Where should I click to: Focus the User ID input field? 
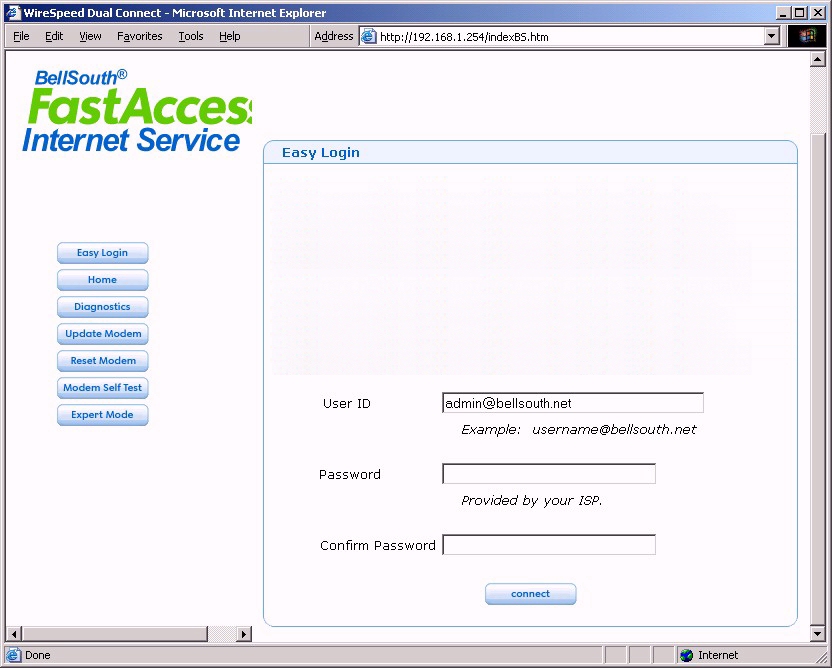pos(573,403)
